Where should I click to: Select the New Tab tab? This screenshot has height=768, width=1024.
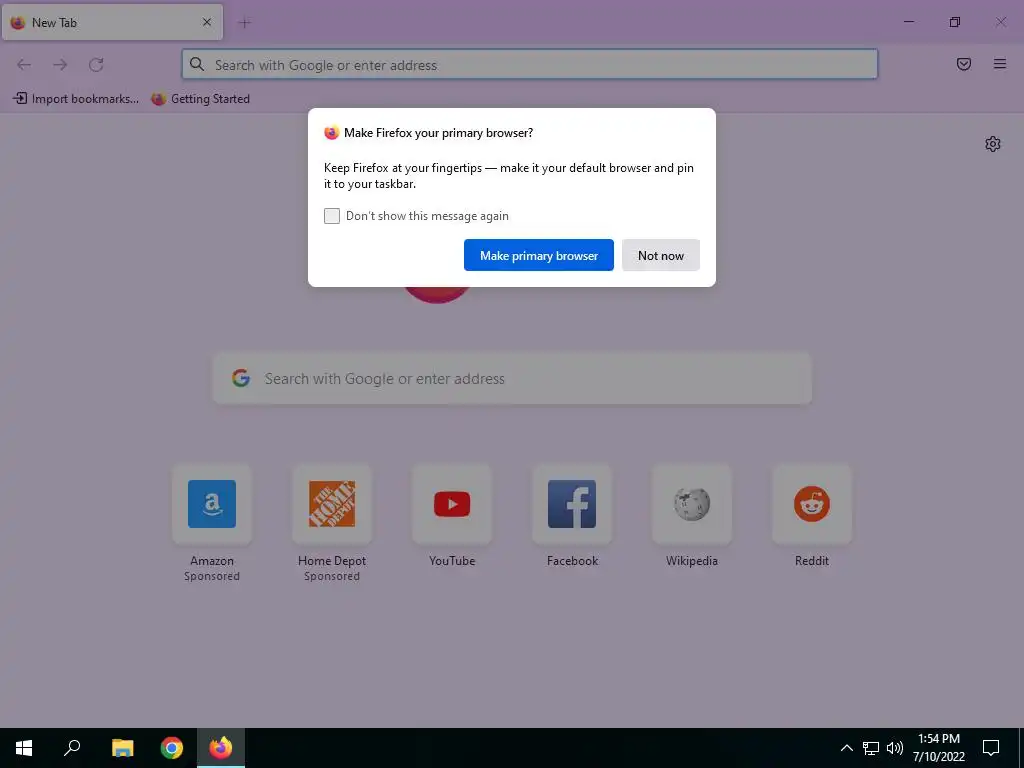point(112,22)
